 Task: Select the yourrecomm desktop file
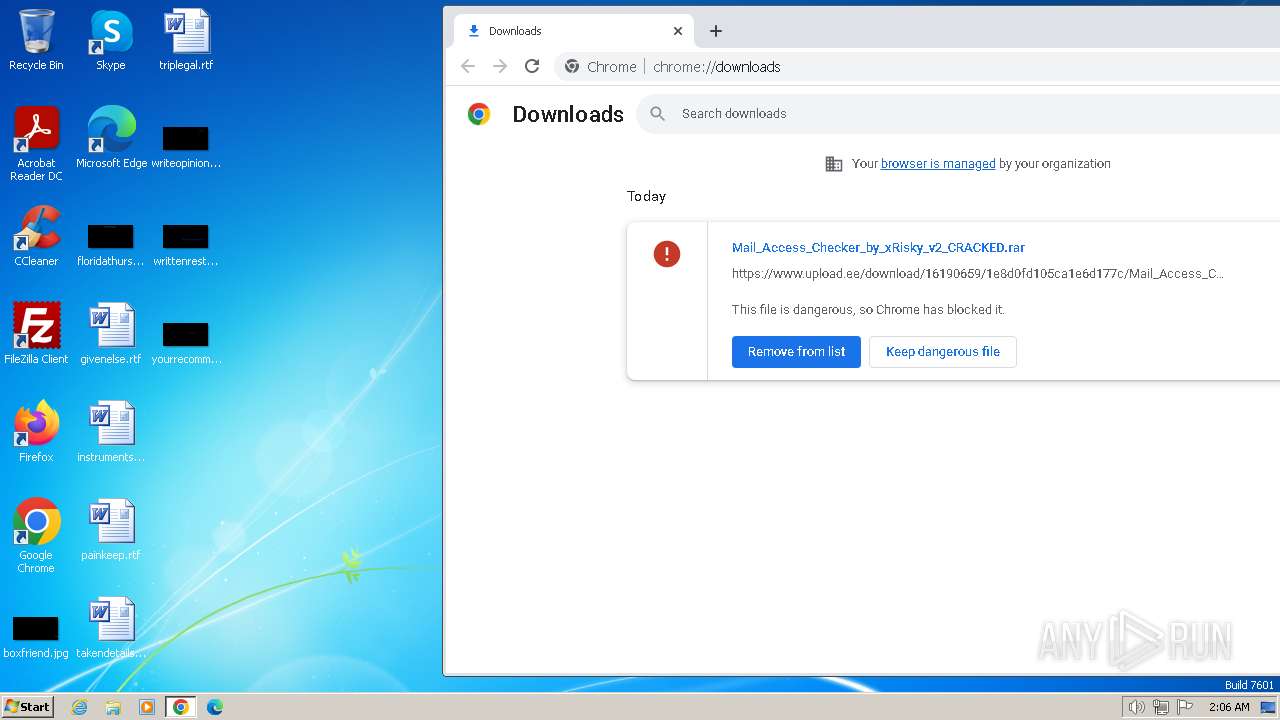[186, 342]
